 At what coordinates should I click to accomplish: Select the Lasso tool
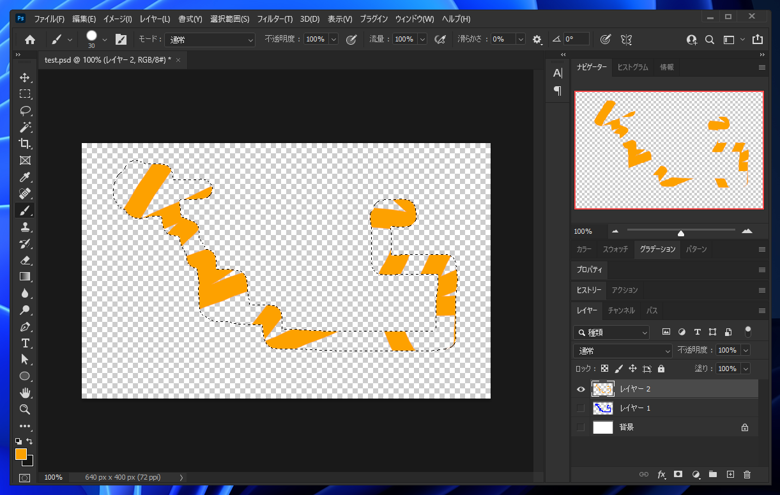tap(25, 110)
